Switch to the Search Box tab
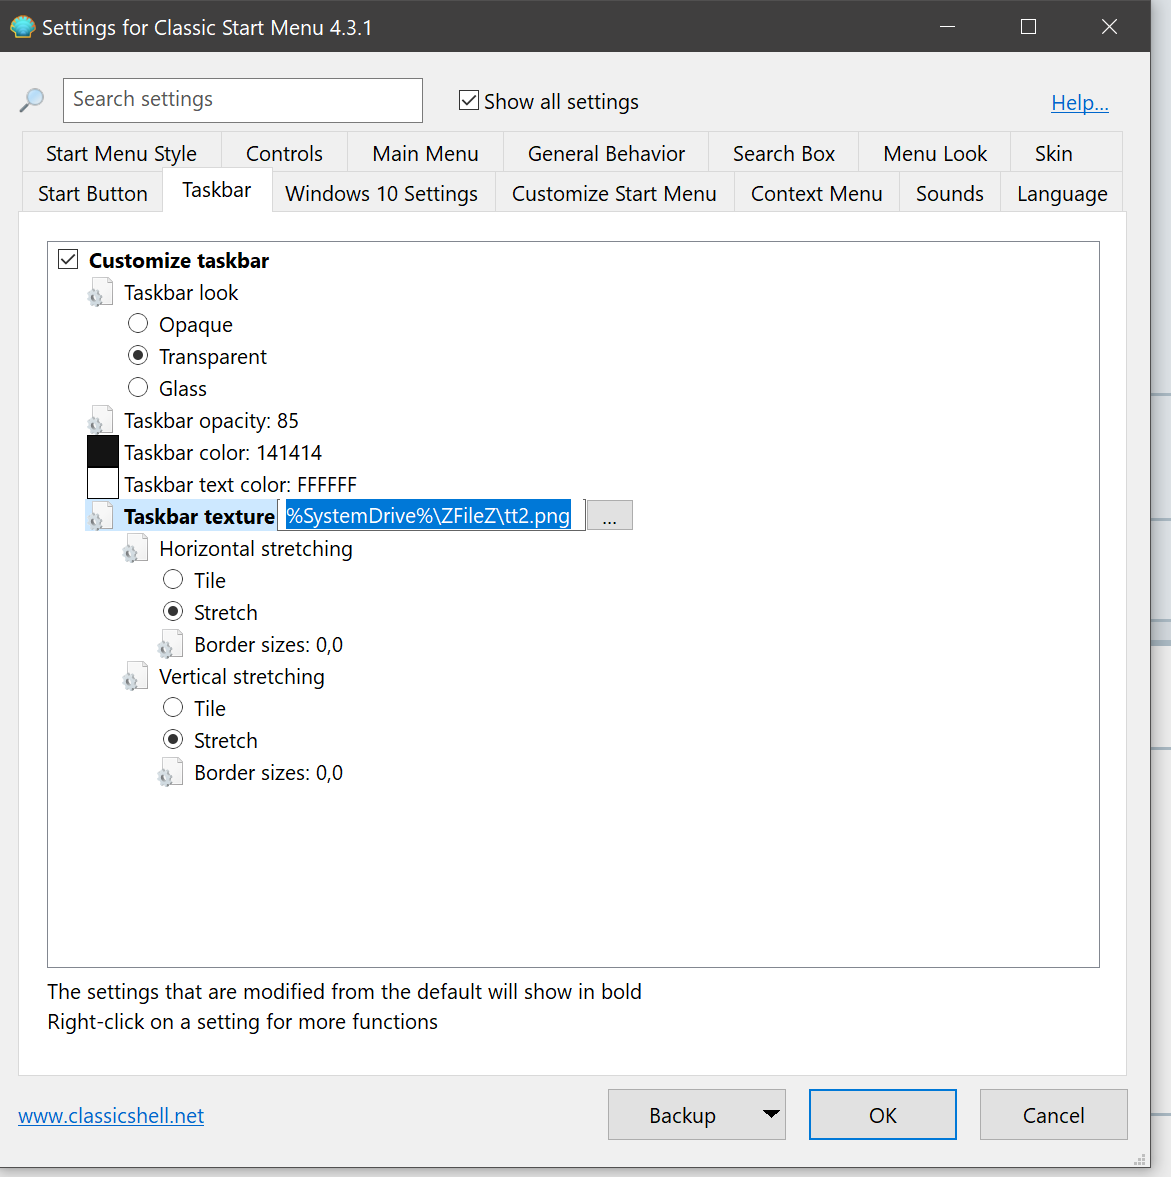This screenshot has width=1171, height=1177. (784, 153)
